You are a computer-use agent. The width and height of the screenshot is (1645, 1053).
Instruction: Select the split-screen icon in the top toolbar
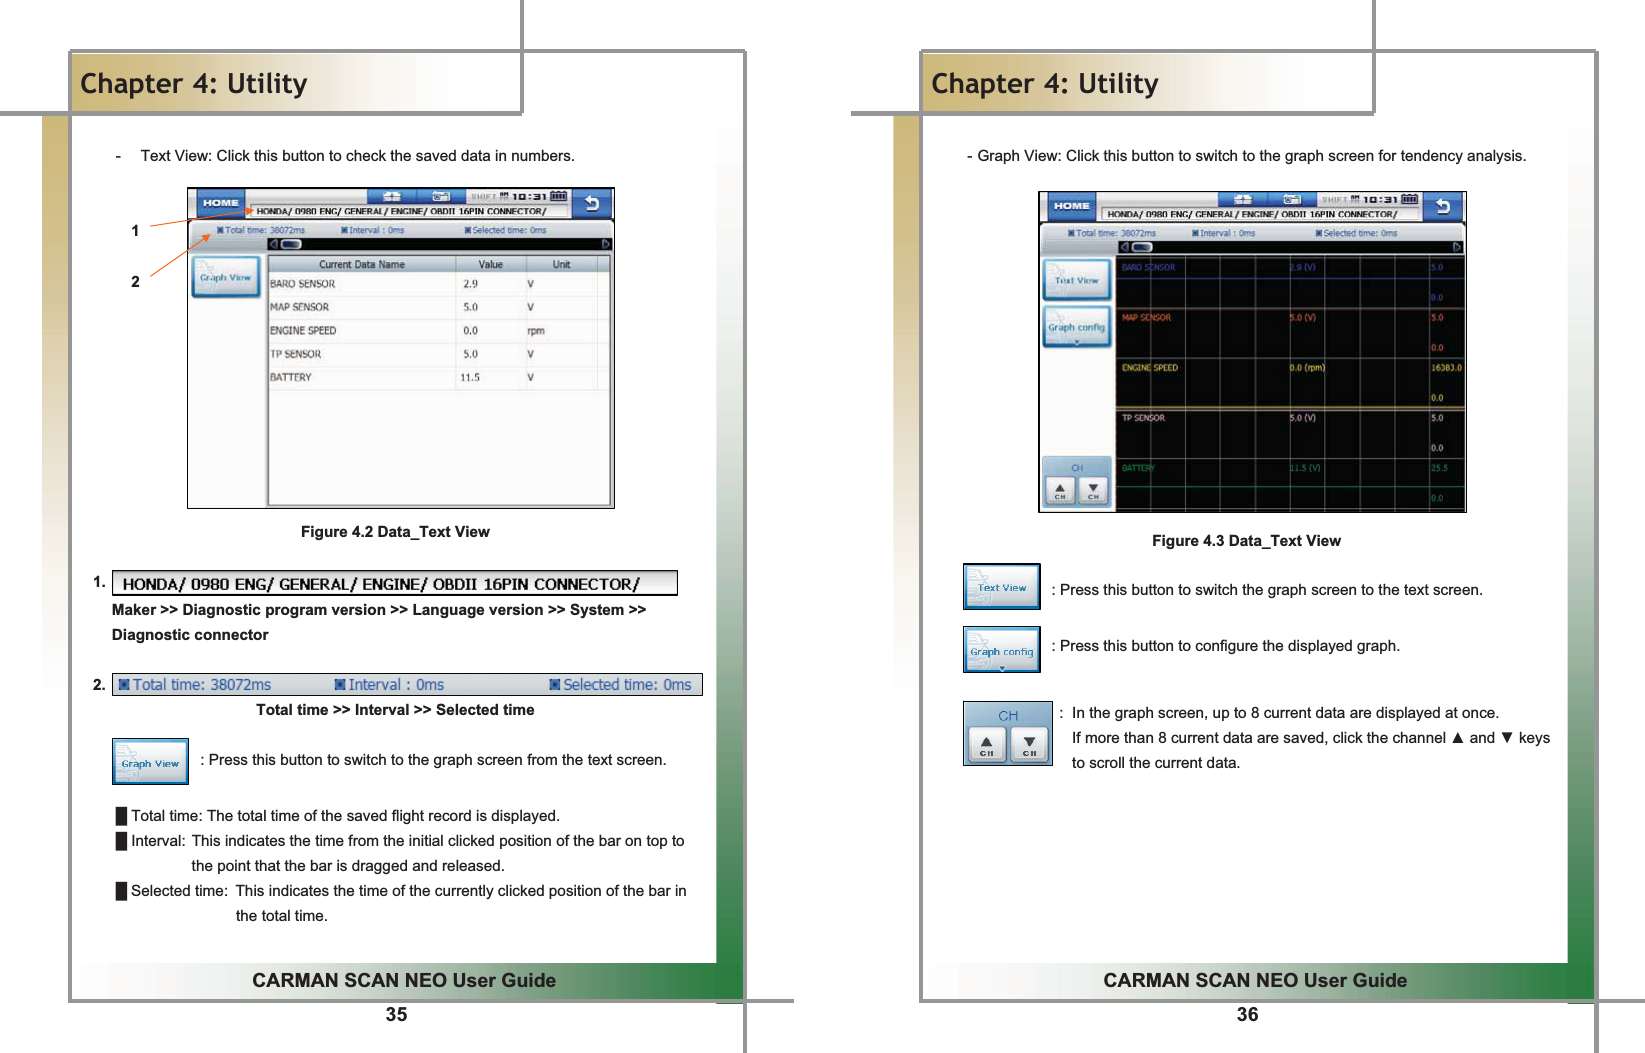[392, 196]
